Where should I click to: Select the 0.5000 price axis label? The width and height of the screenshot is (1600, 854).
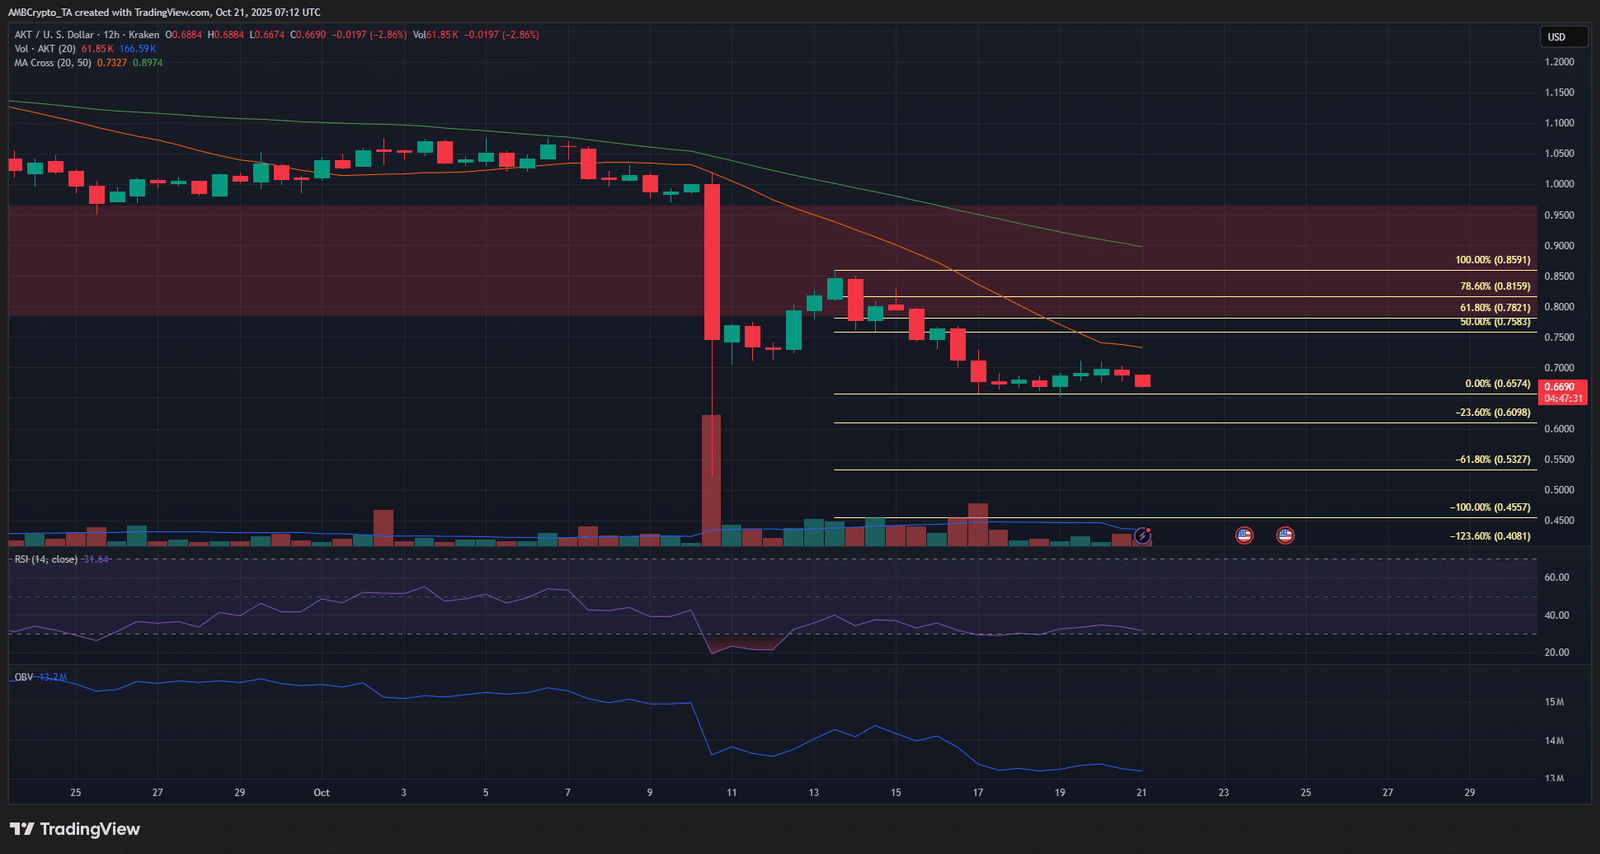coord(1559,490)
